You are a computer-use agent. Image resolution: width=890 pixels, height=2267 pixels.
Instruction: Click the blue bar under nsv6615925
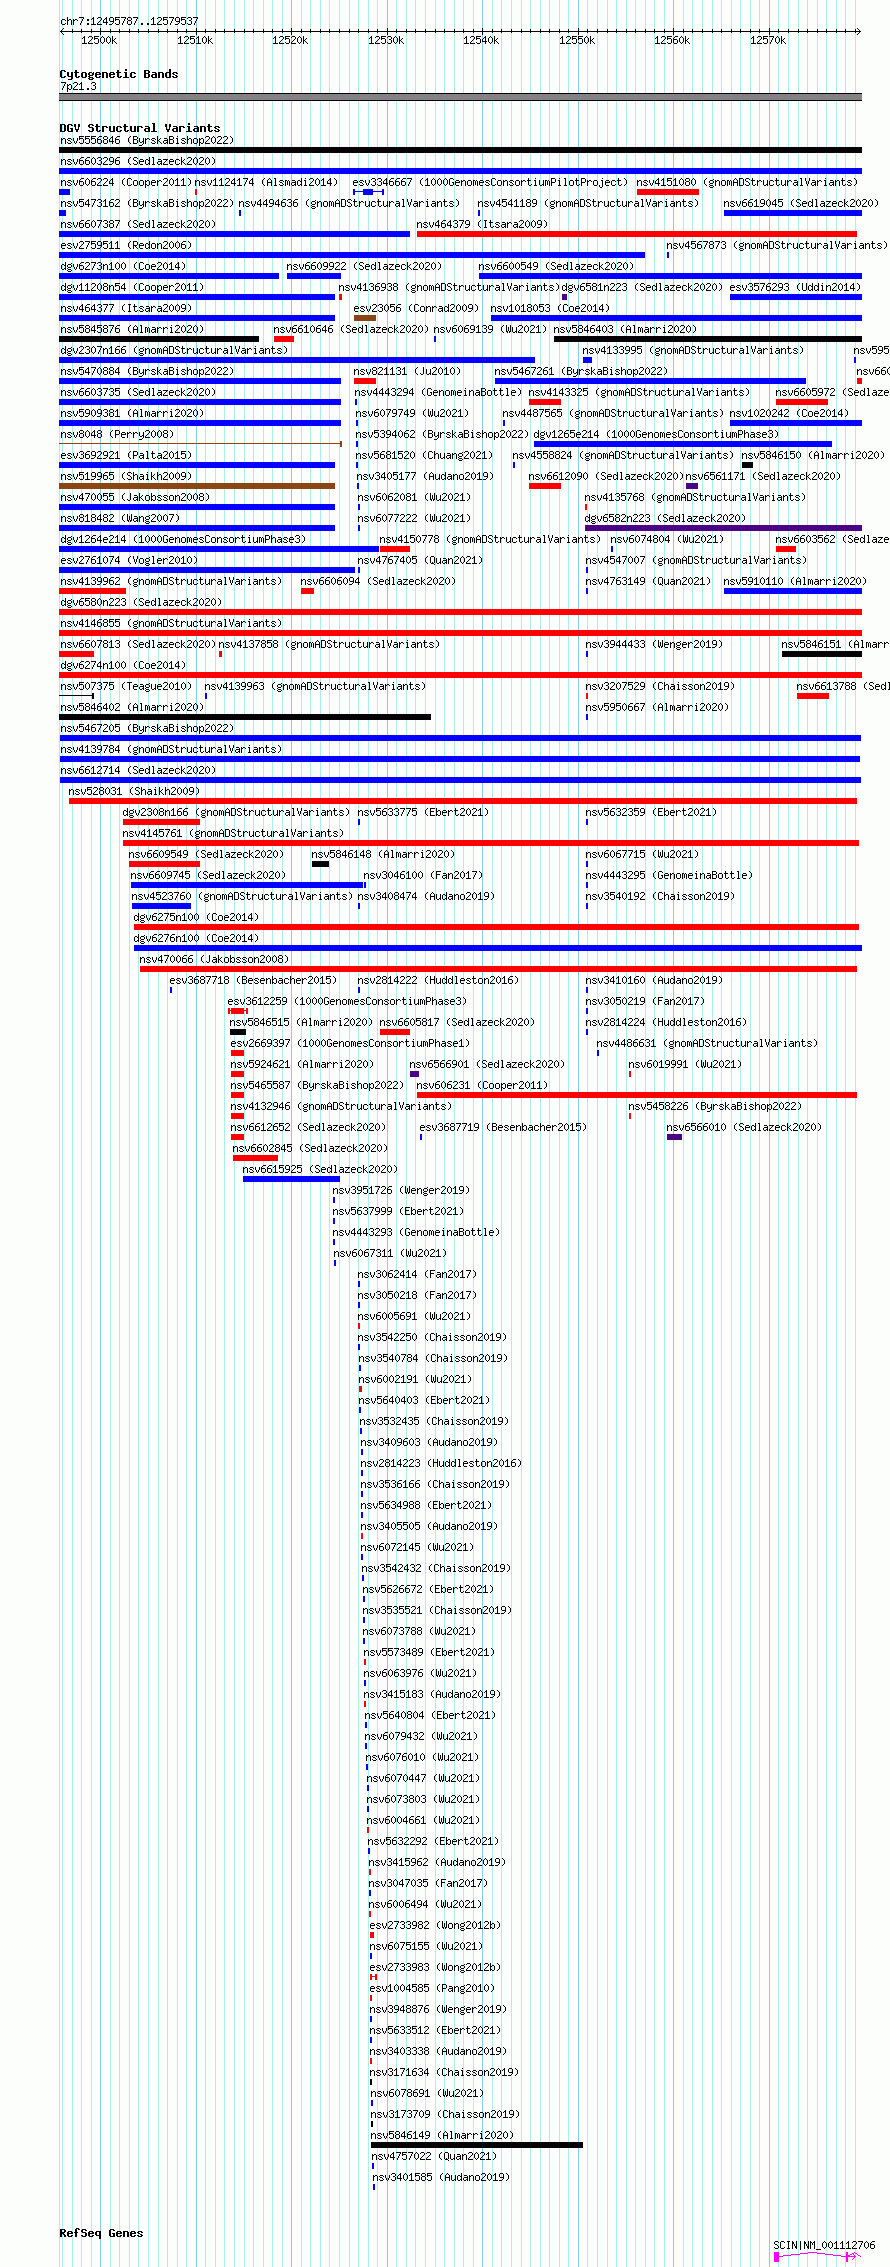pos(291,1179)
